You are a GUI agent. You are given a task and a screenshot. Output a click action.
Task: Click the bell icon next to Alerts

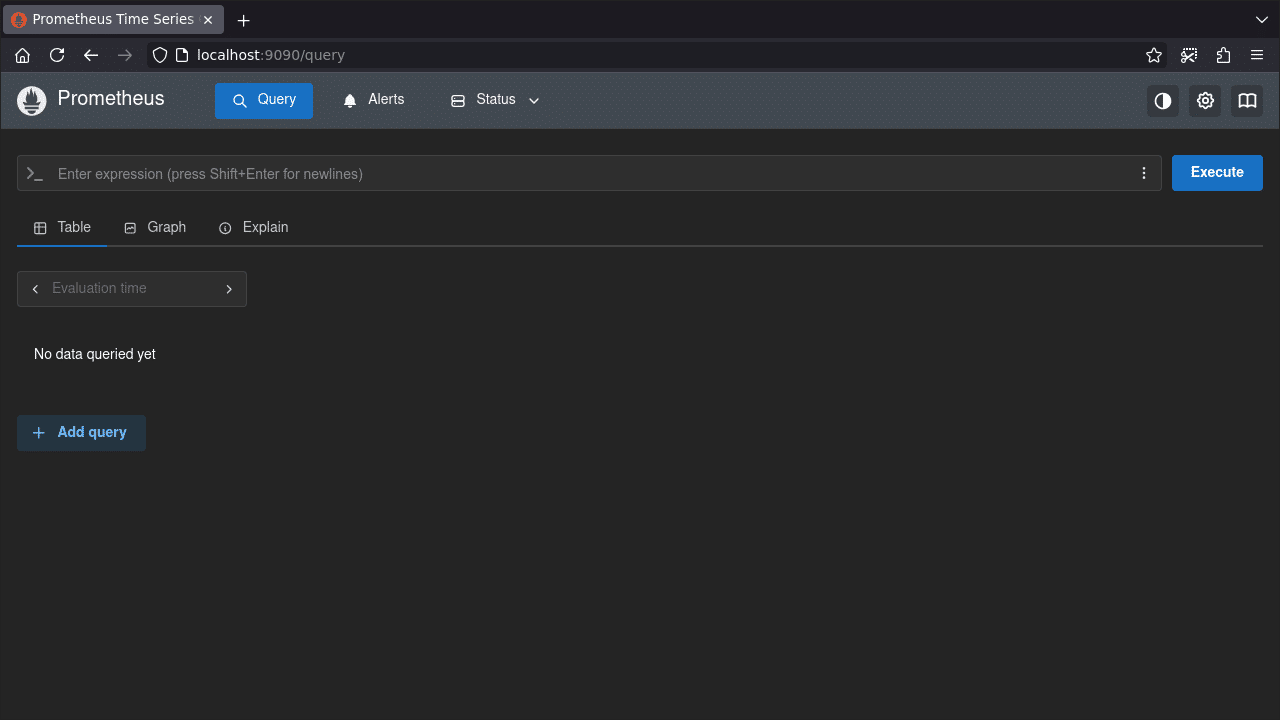pyautogui.click(x=349, y=99)
